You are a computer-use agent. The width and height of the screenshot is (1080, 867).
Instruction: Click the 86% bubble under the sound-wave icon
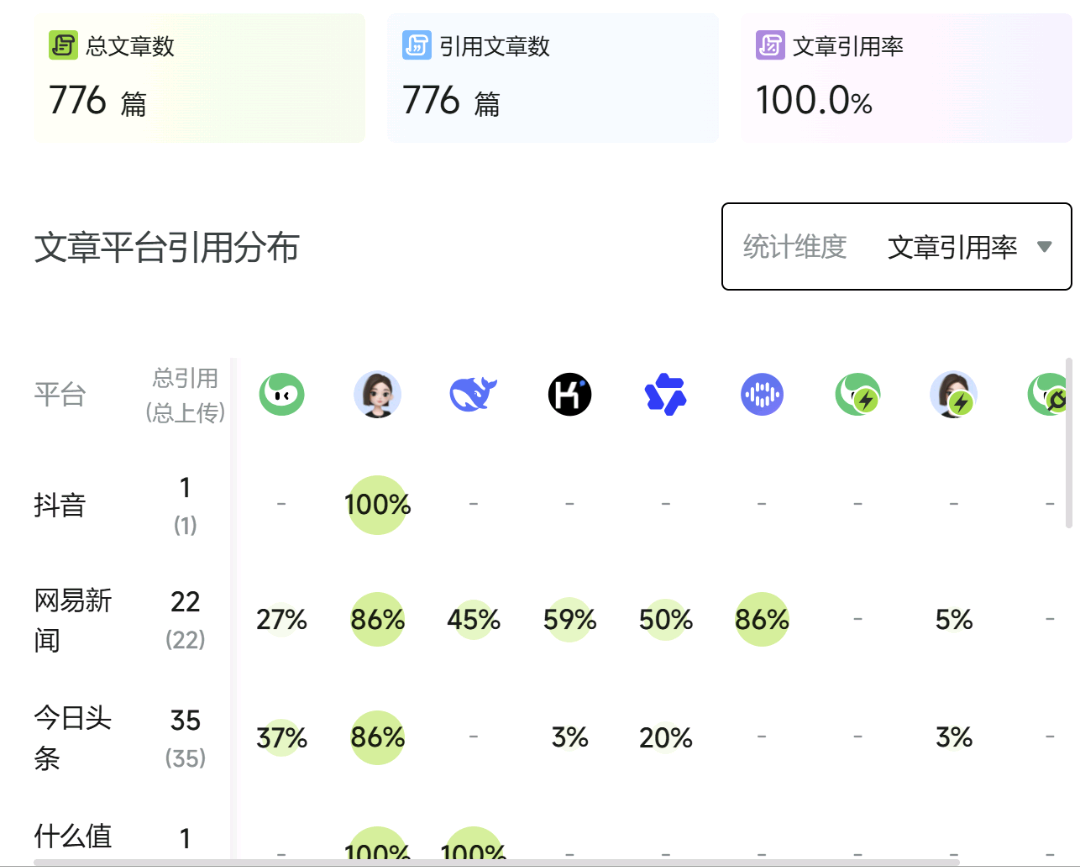(762, 620)
